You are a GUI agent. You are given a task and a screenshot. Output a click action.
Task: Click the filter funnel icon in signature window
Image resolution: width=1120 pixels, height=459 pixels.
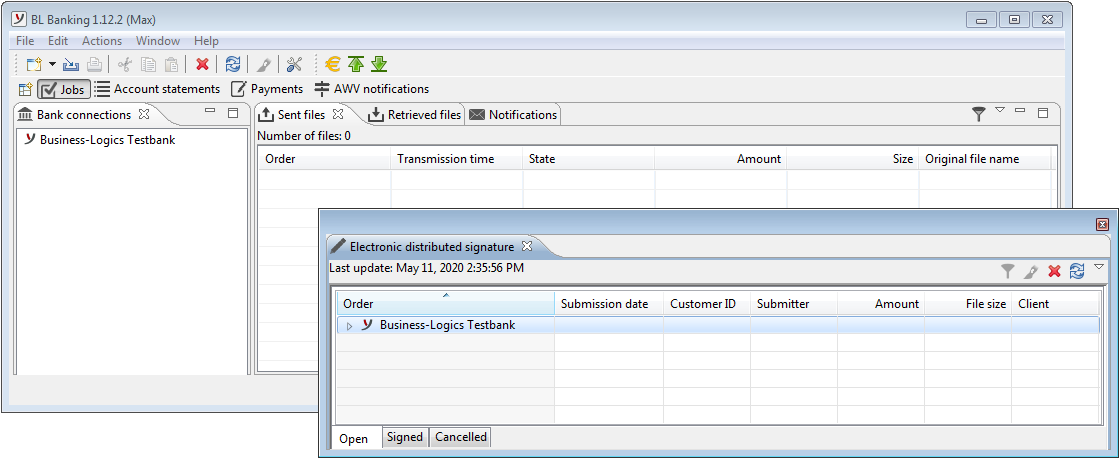pyautogui.click(x=1007, y=271)
